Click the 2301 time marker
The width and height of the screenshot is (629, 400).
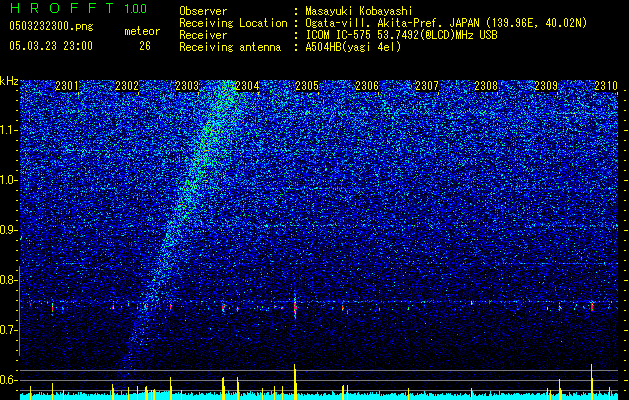coord(67,85)
